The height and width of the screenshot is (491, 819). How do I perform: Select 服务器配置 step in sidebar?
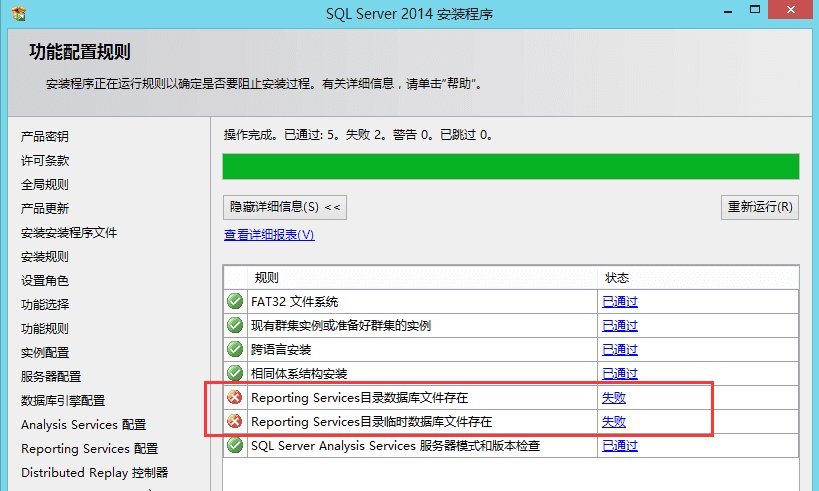coord(51,377)
